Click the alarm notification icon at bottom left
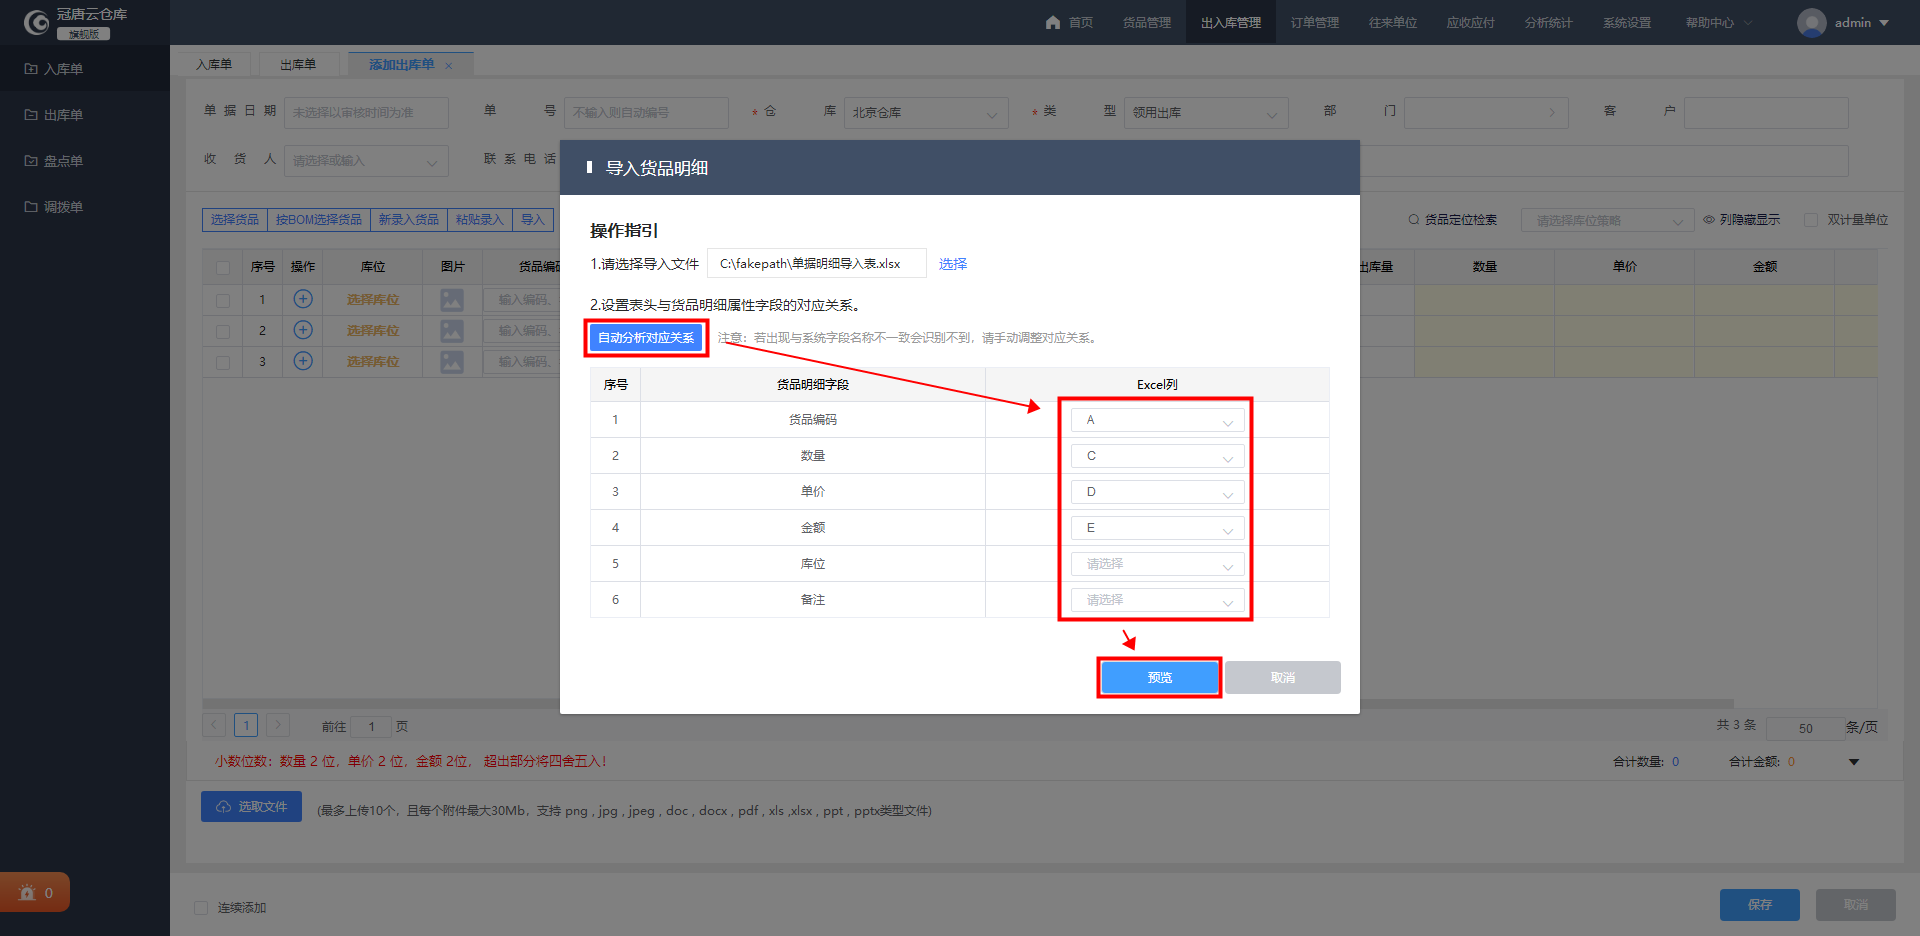 point(28,893)
